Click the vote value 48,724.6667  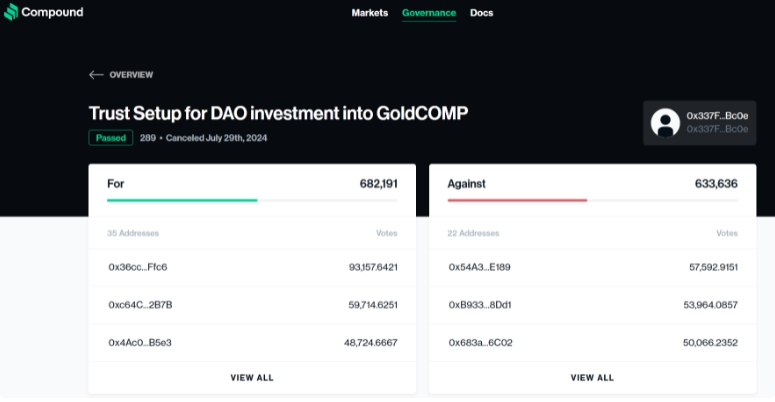pyautogui.click(x=371, y=342)
